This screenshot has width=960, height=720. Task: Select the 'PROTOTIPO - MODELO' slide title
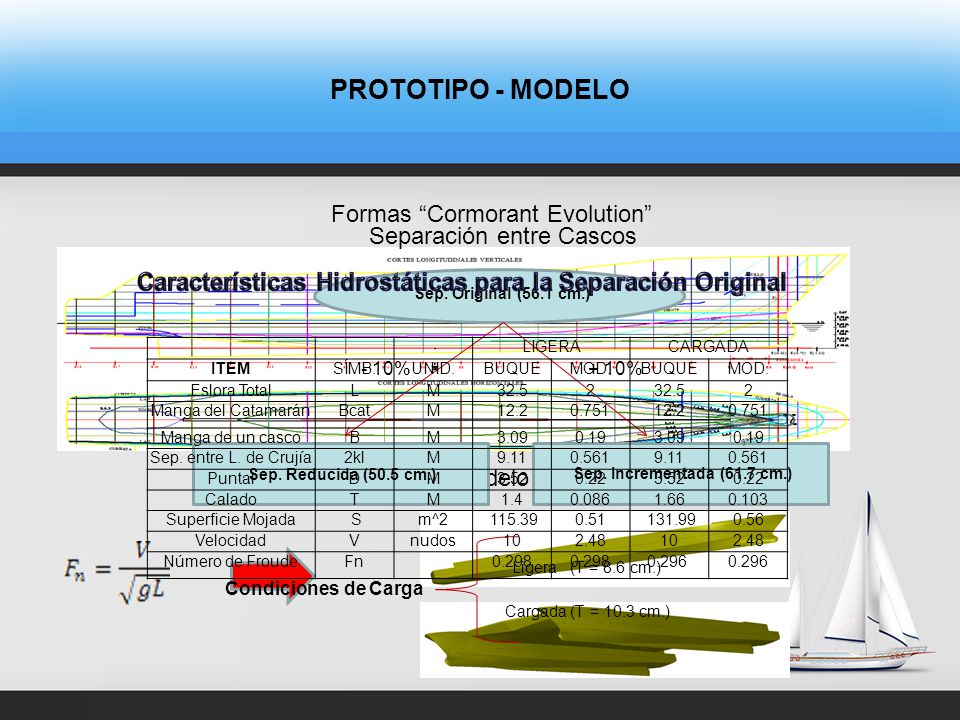click(480, 89)
